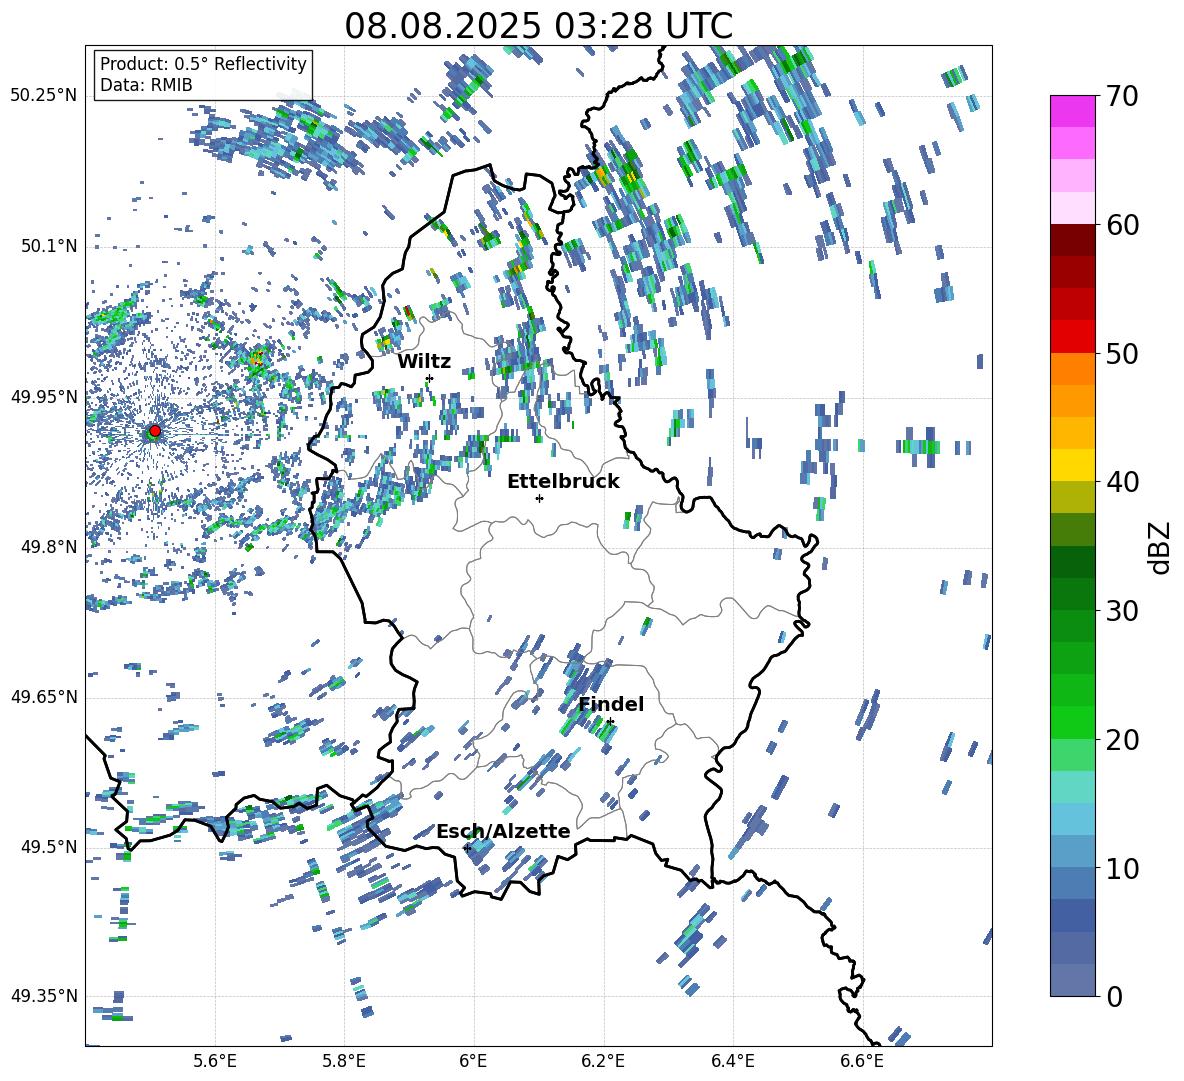Click the 6.6°E longitude label
The image size is (1184, 1081).
point(862,1061)
